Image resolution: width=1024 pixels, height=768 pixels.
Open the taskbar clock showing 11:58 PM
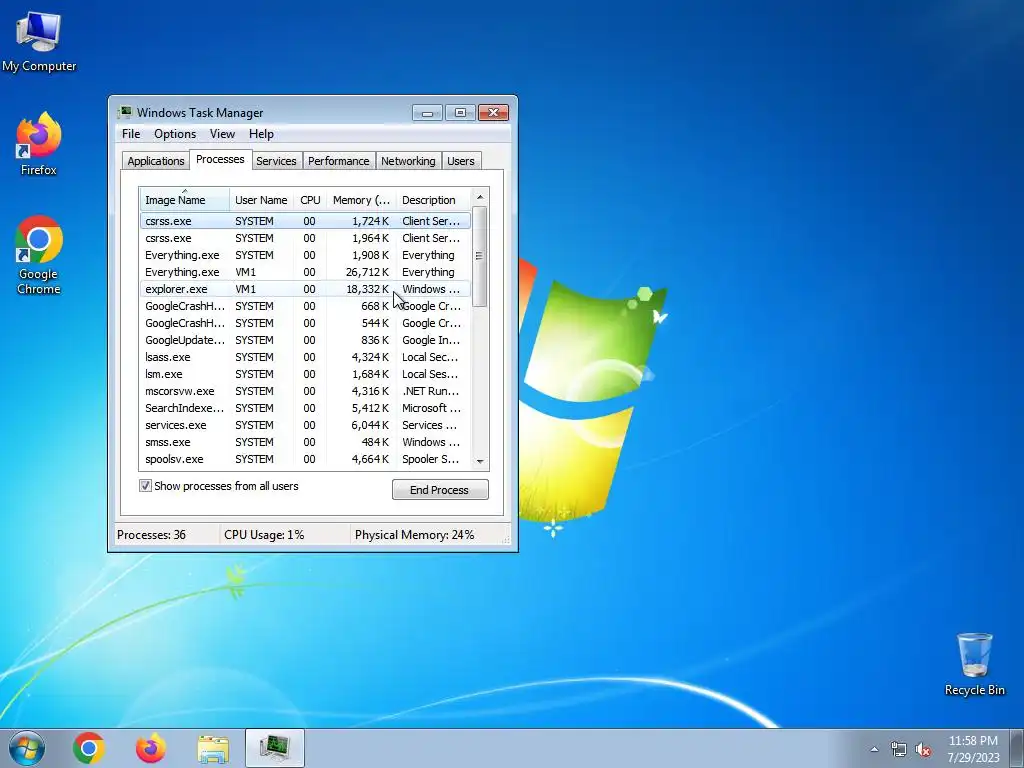pos(973,749)
